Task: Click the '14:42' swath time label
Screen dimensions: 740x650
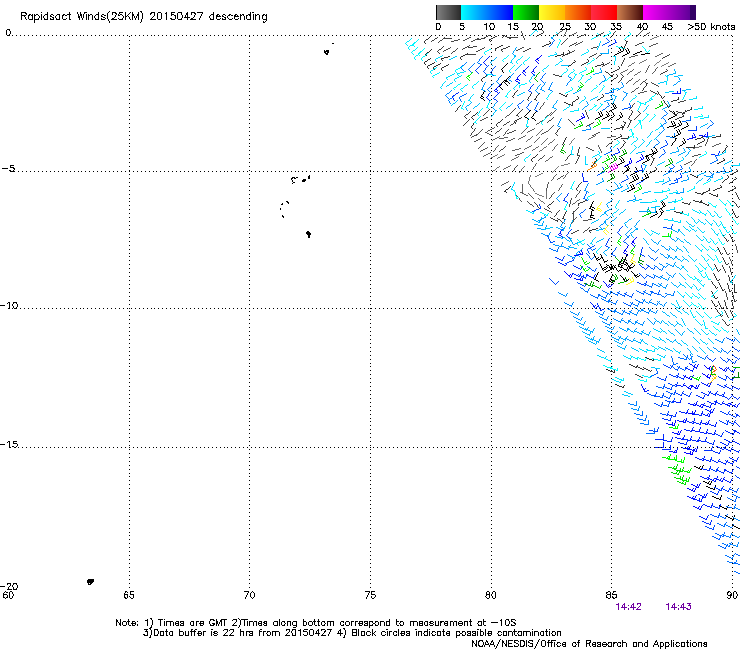Action: point(628,607)
